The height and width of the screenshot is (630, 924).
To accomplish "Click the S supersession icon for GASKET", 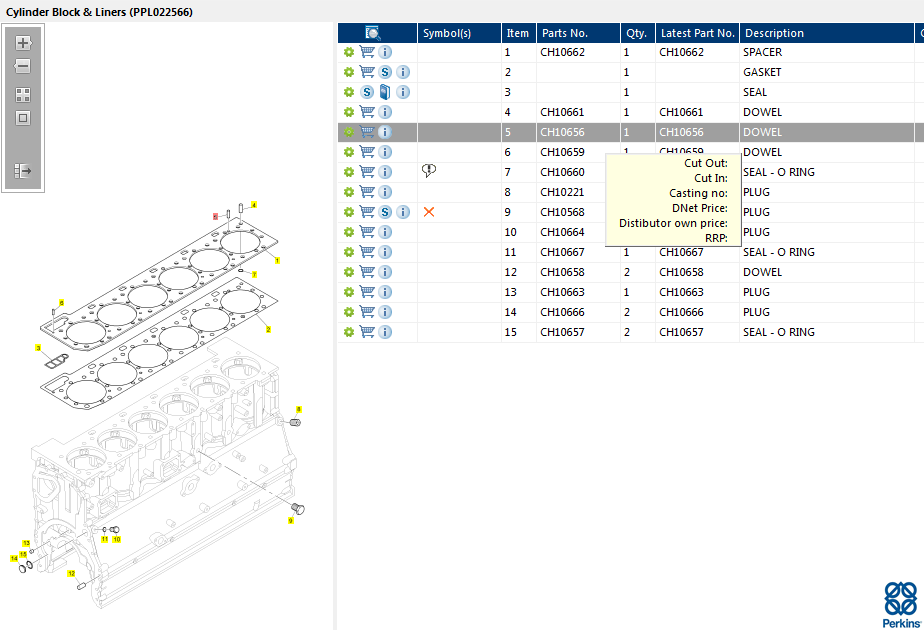I will coord(385,72).
